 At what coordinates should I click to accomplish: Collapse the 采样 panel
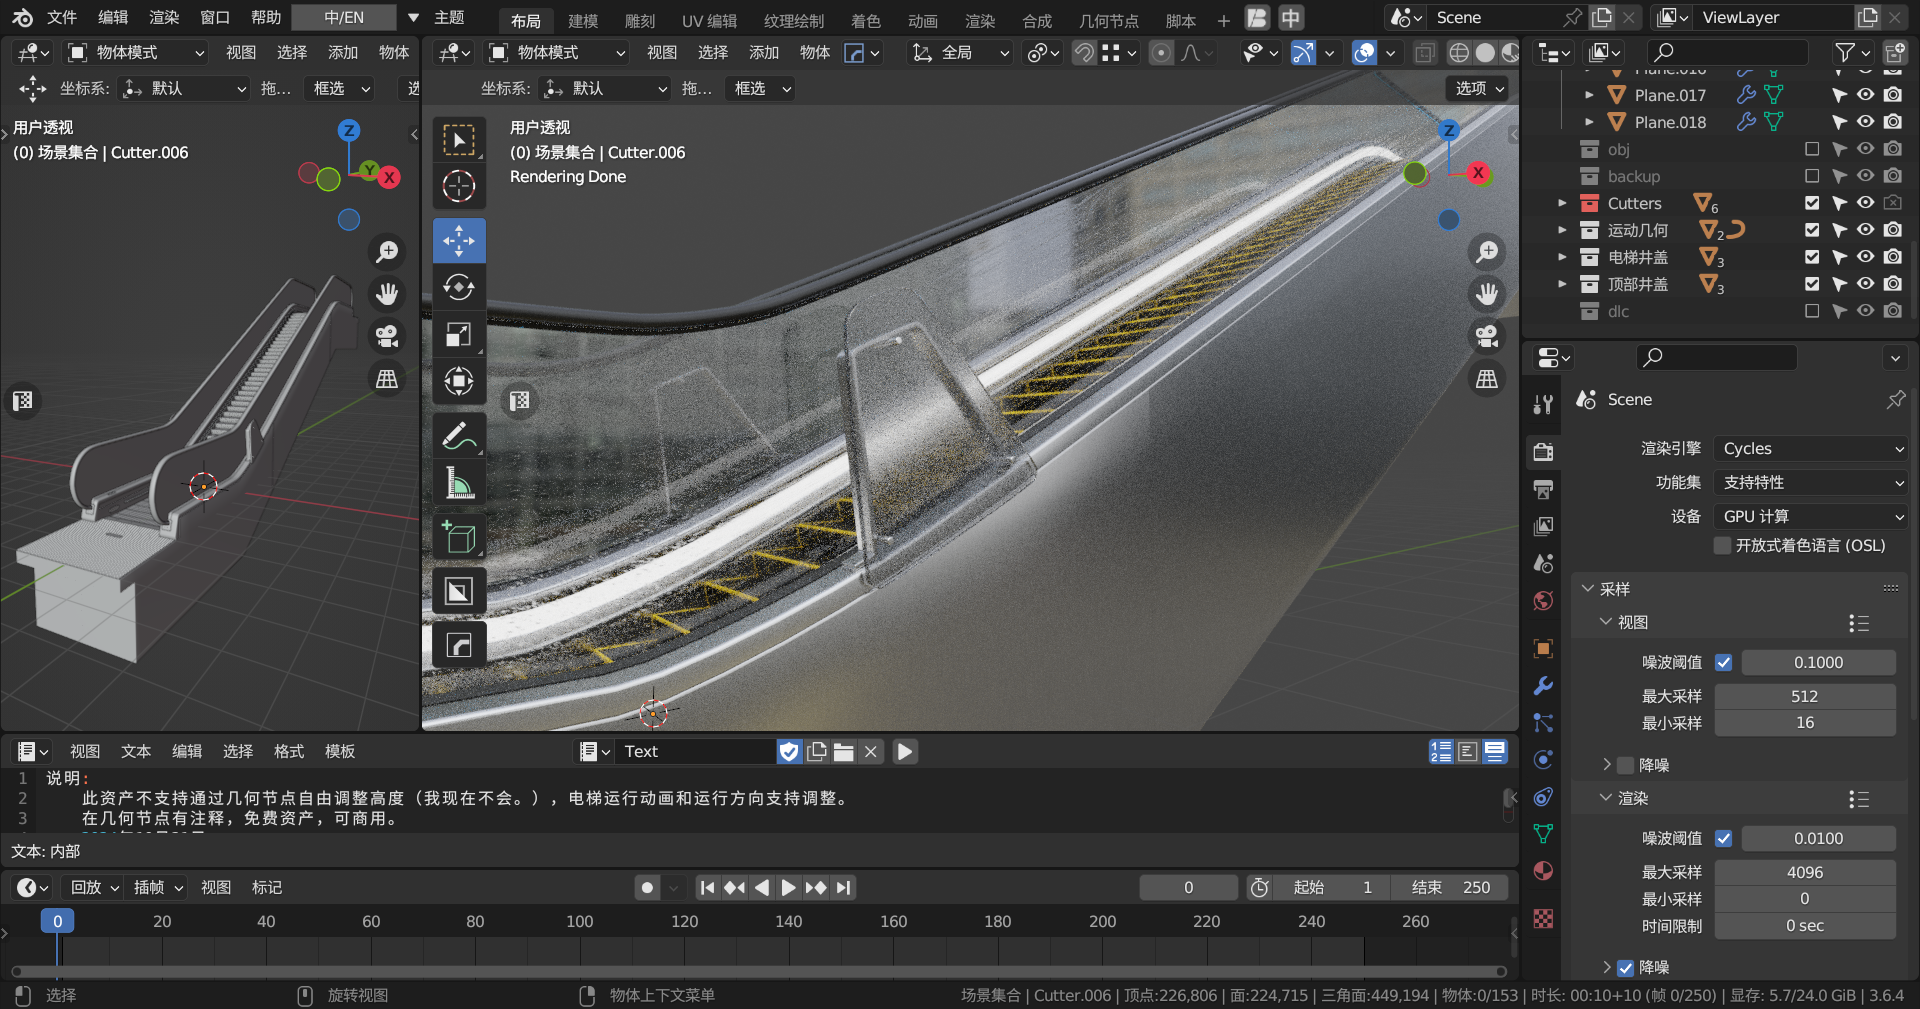(x=1588, y=589)
